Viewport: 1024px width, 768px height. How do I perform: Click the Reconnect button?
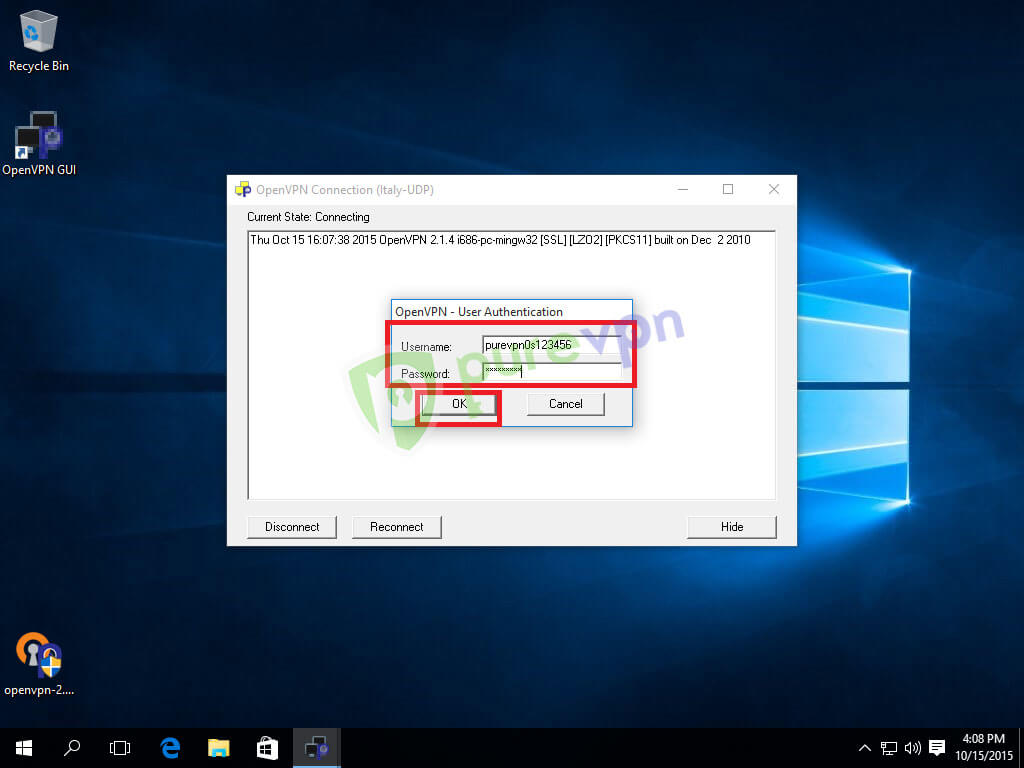[396, 527]
